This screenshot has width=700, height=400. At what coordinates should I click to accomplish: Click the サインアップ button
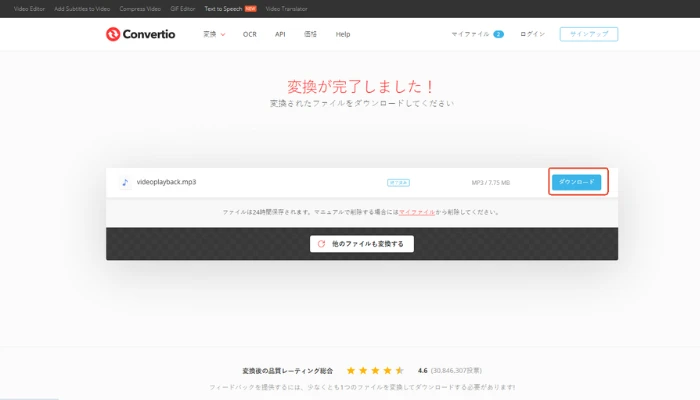tap(589, 34)
